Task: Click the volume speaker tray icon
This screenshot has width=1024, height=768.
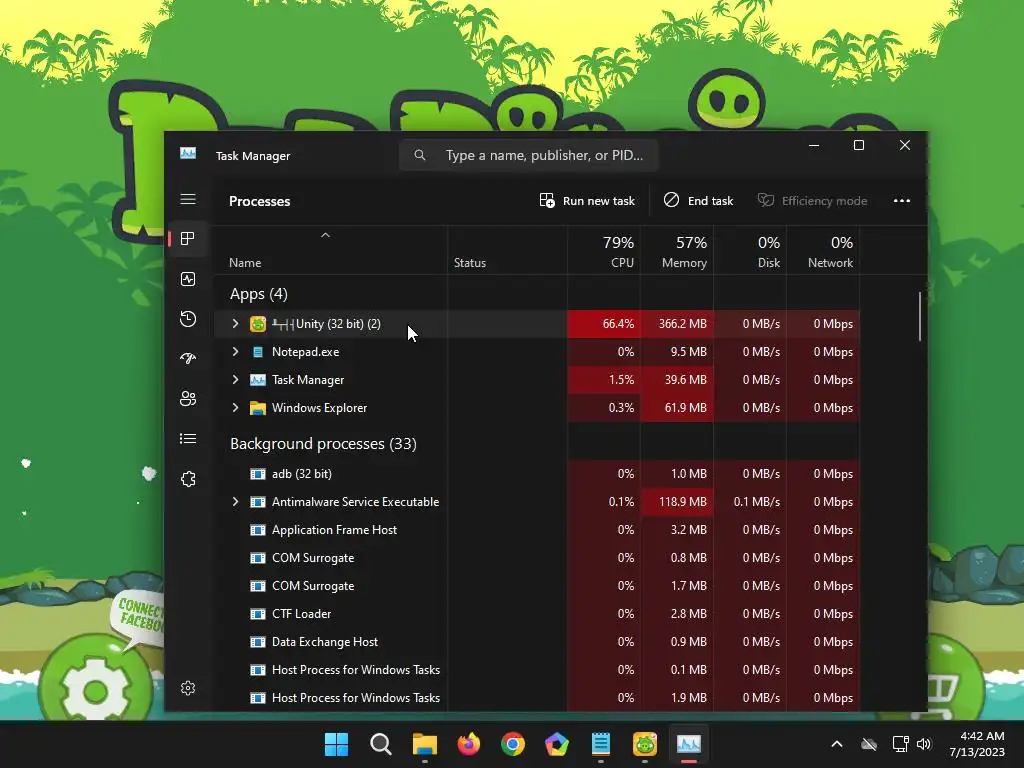Action: [x=924, y=744]
